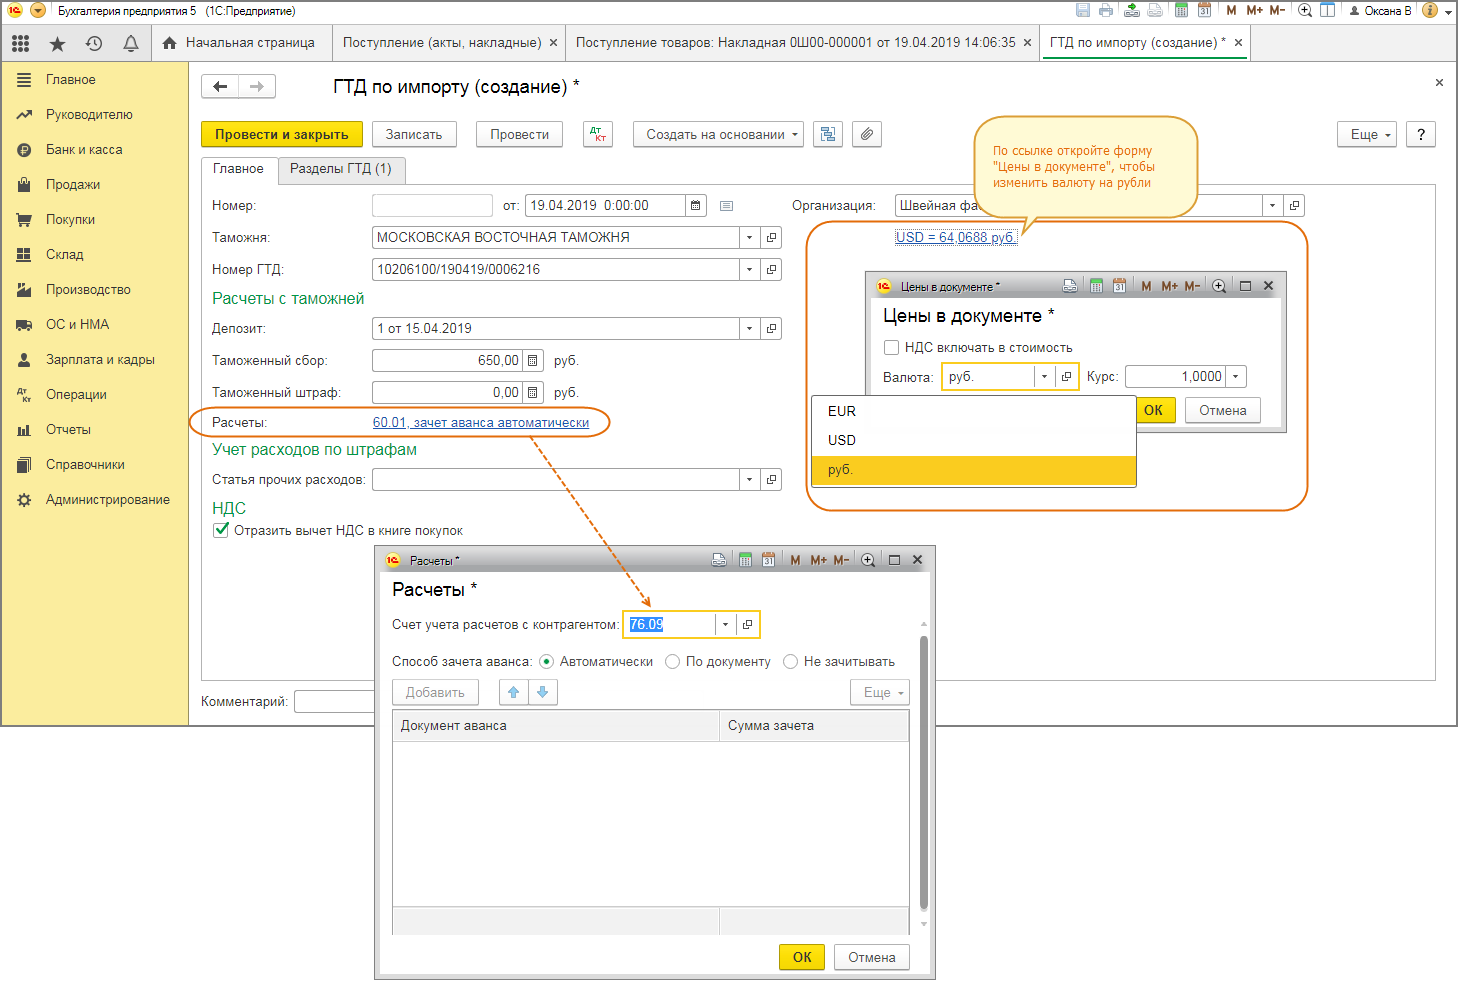This screenshot has width=1458, height=981.
Task: Open the History clock icon
Action: click(94, 43)
